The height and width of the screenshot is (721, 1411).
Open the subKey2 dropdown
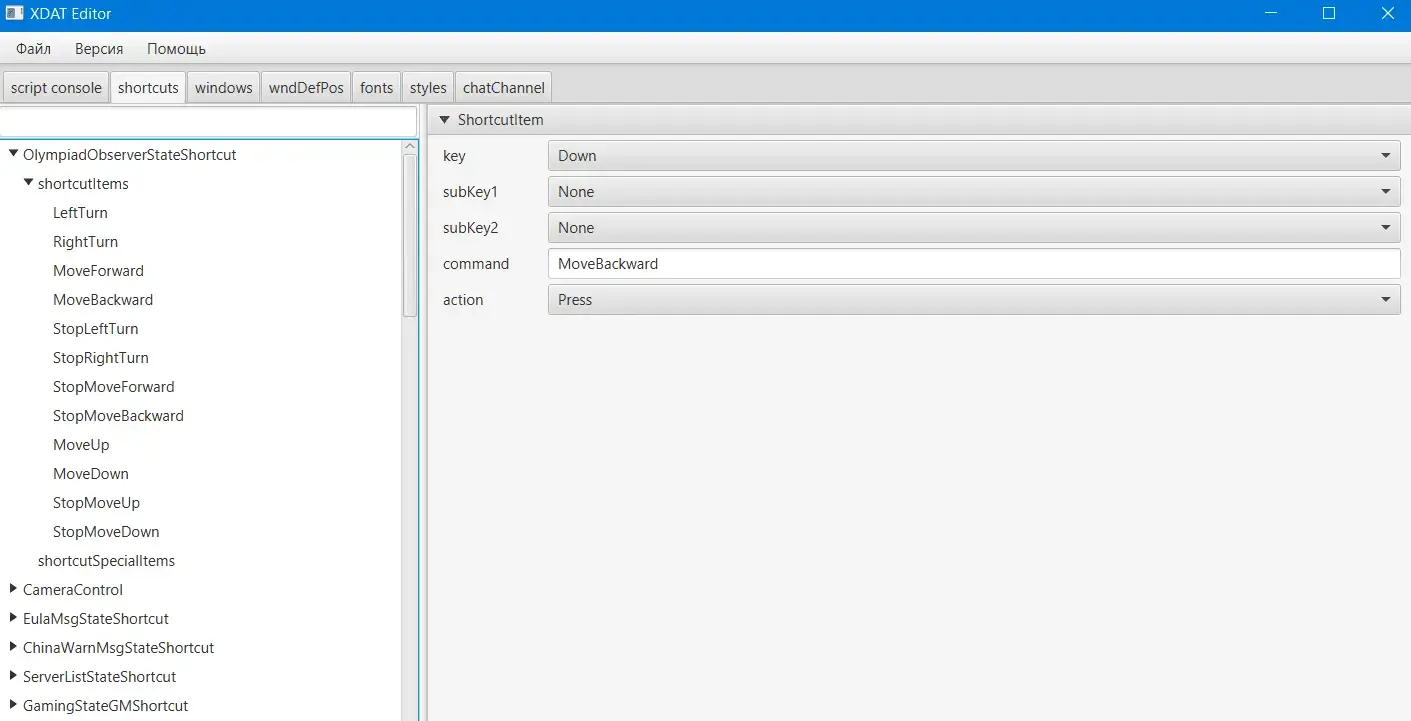(974, 227)
